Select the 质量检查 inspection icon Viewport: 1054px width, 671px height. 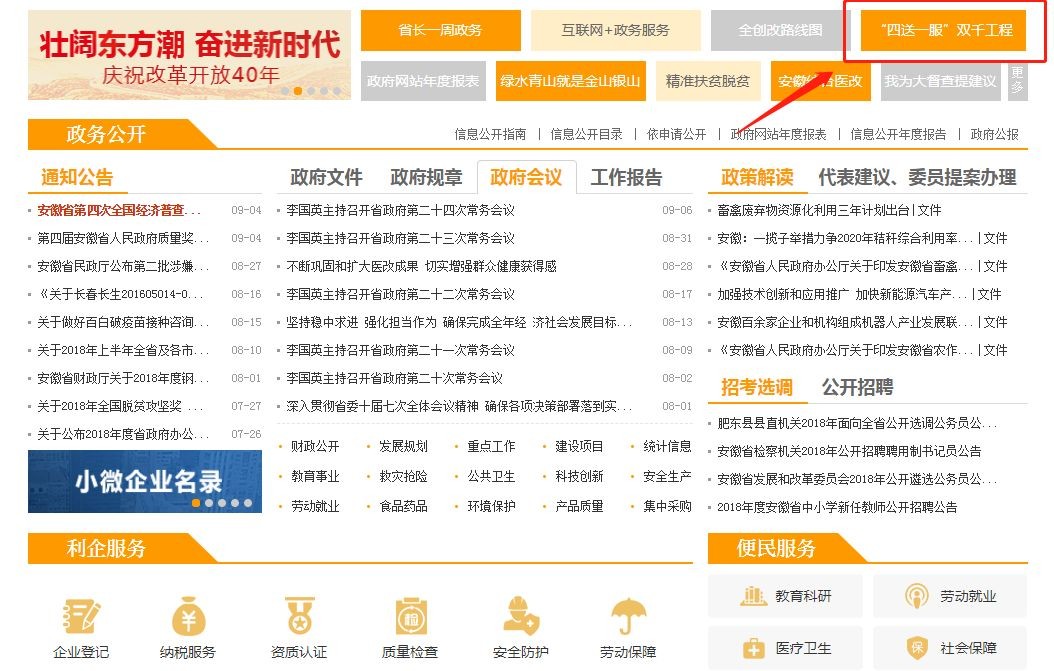click(x=410, y=617)
